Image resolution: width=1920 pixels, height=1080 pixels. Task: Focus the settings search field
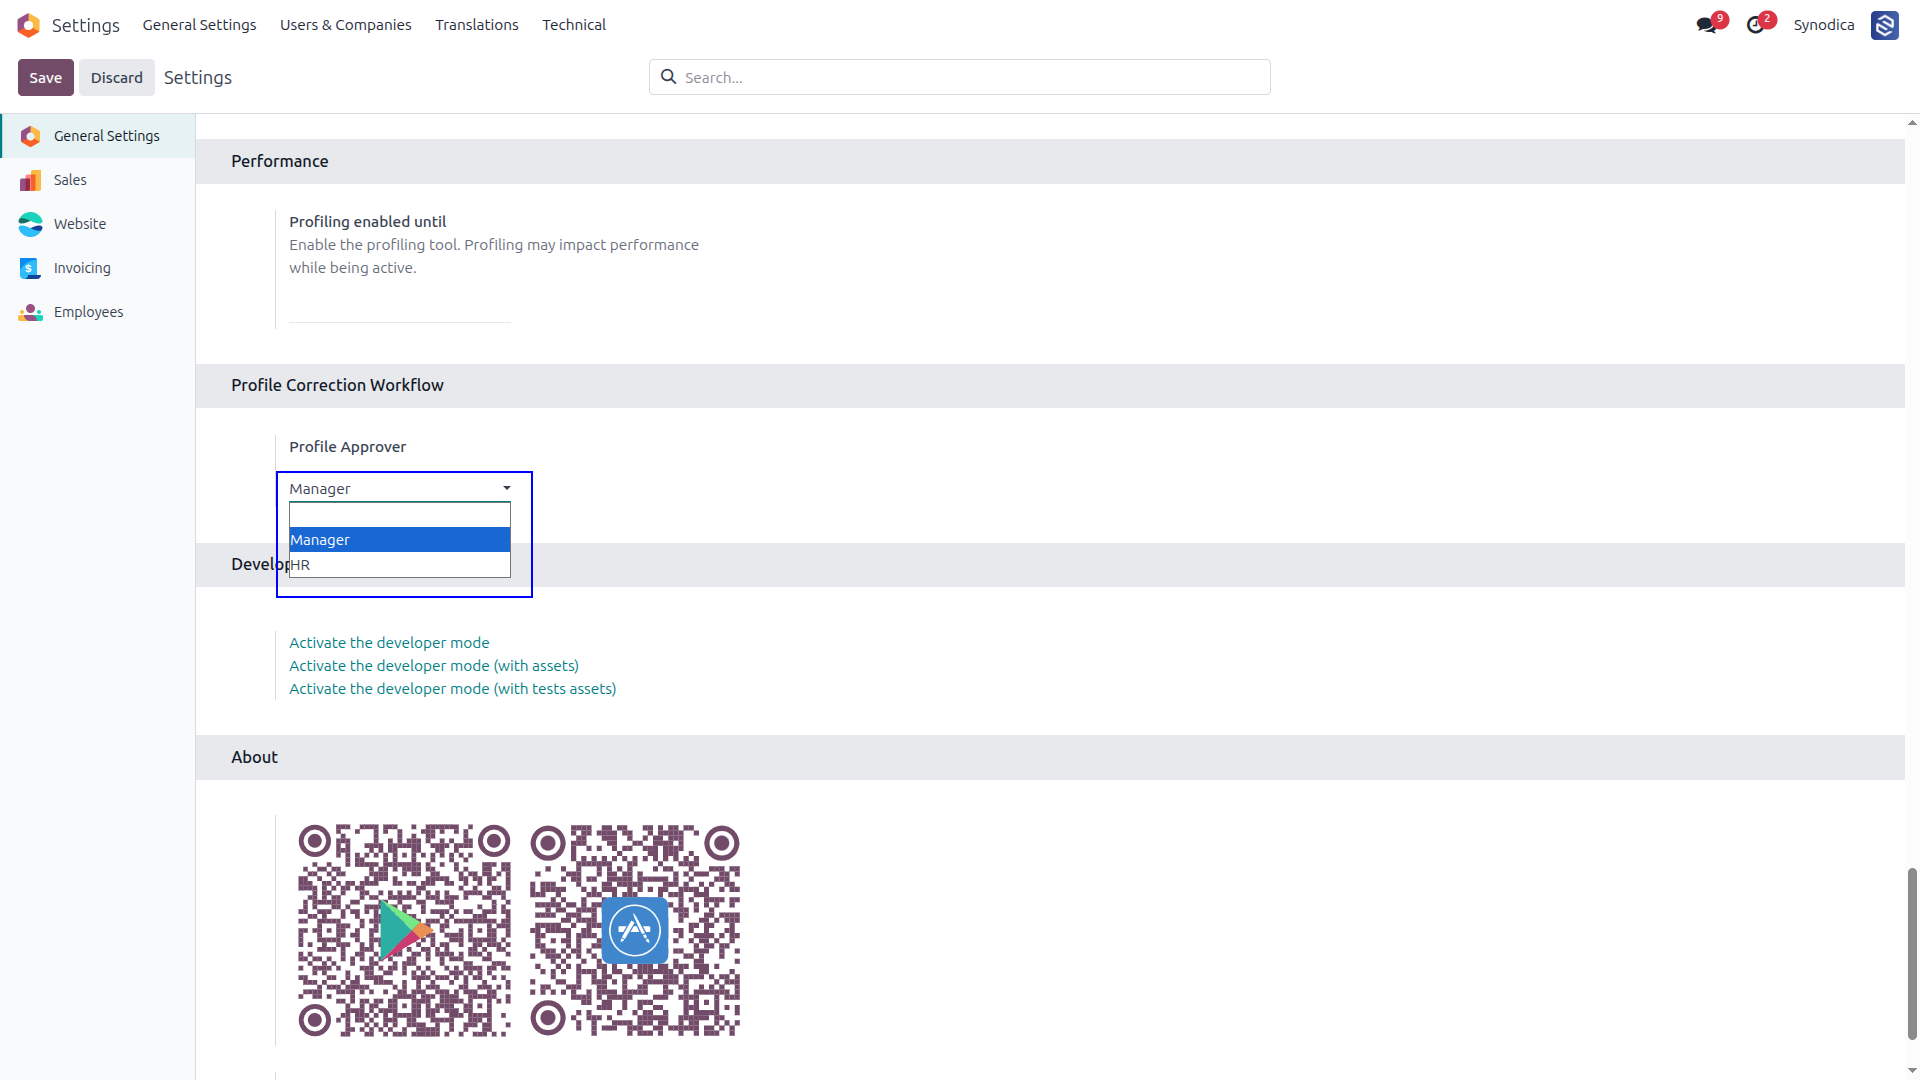[x=960, y=77]
